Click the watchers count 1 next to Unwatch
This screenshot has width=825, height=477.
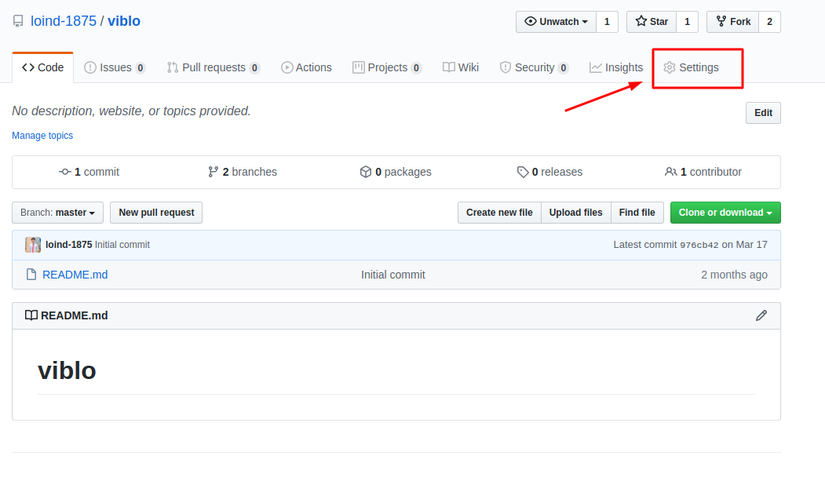click(x=607, y=22)
